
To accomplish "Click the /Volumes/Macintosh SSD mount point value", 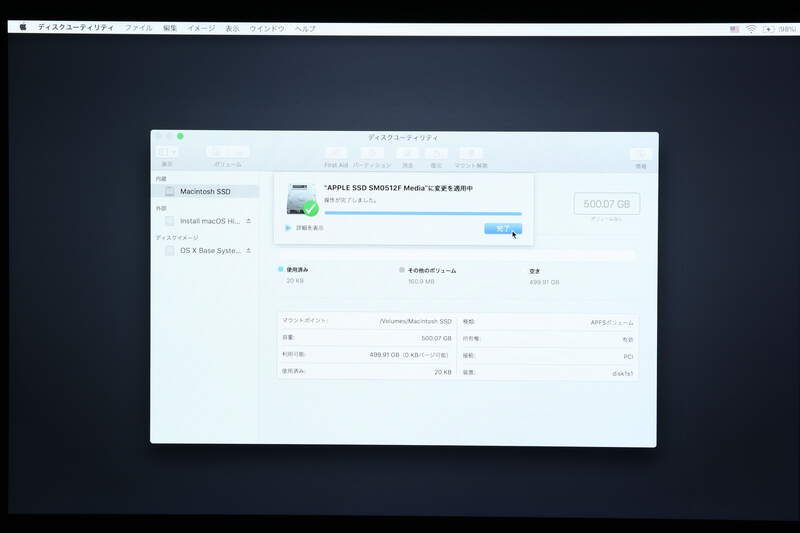I will pos(416,321).
